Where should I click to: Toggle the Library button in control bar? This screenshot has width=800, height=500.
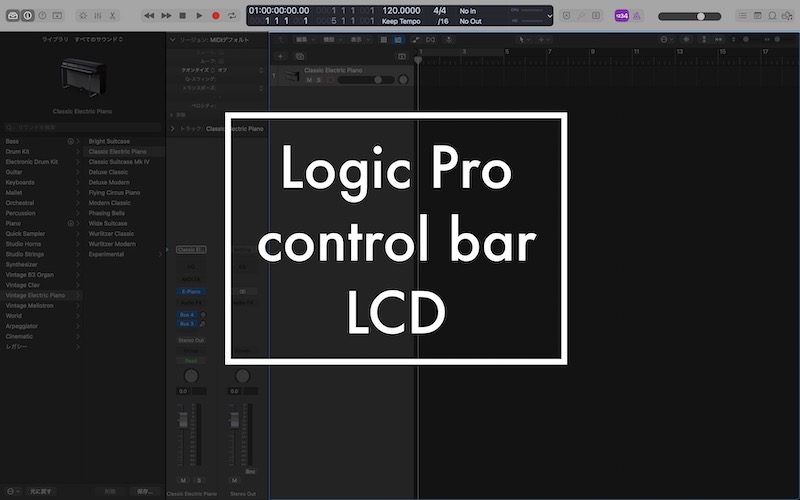[x=13, y=16]
